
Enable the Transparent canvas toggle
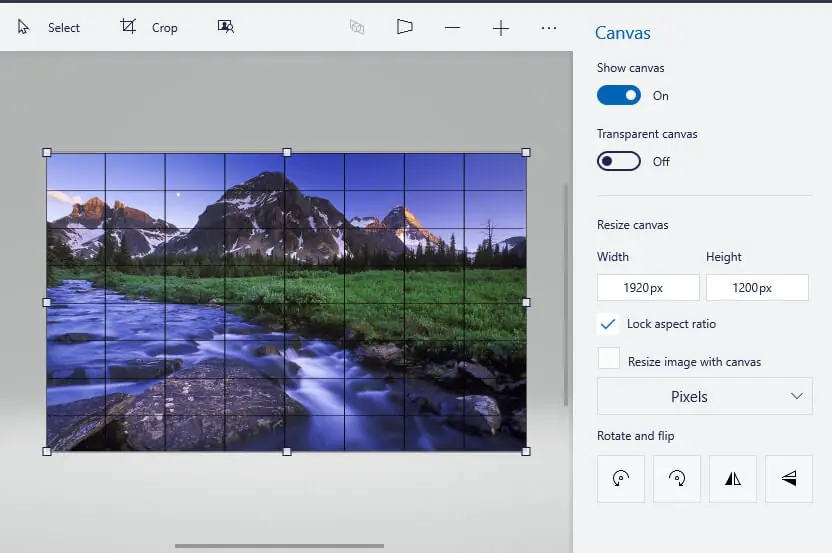click(x=619, y=161)
